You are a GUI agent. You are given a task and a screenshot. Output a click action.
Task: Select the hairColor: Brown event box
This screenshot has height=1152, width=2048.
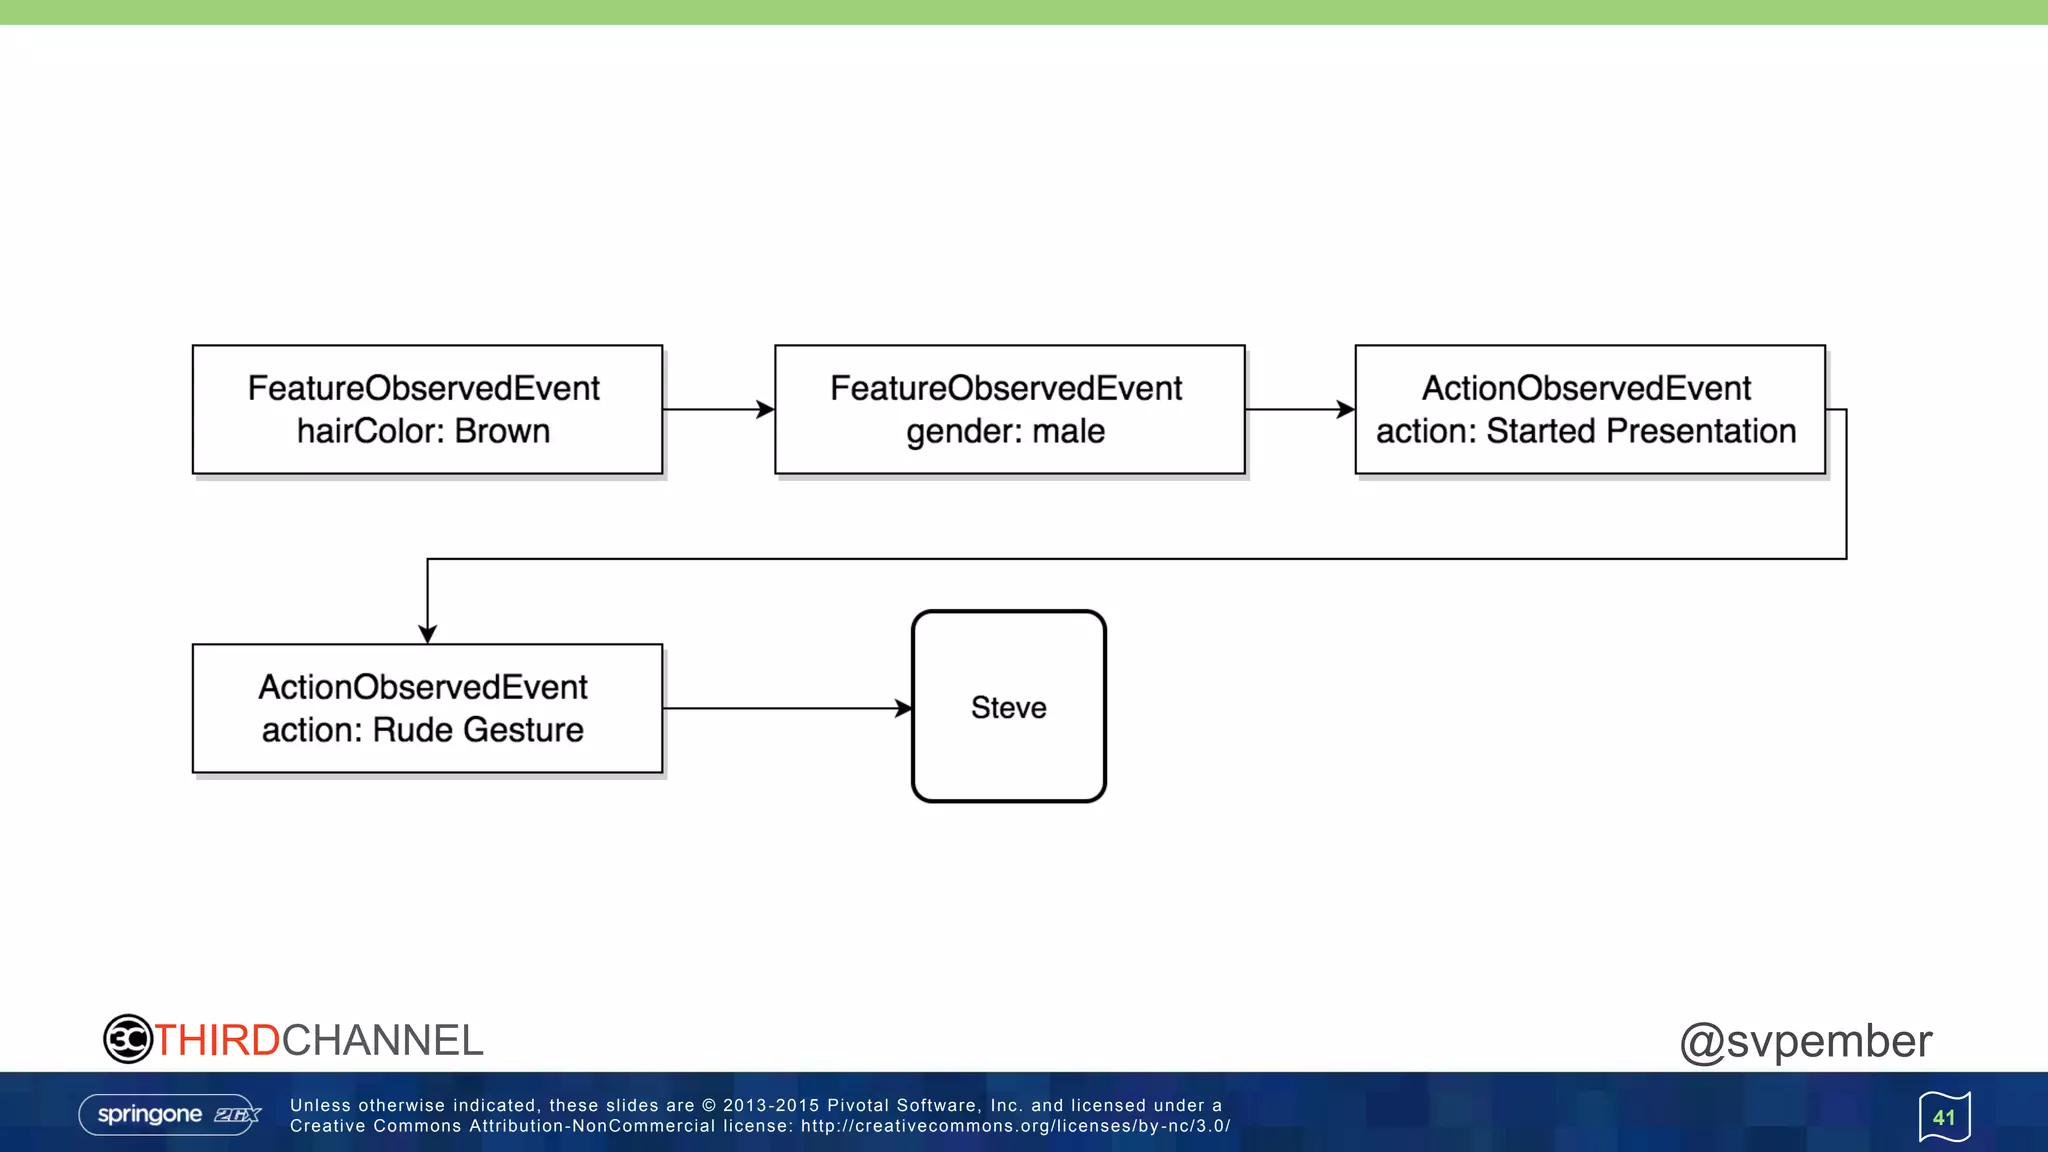[427, 410]
